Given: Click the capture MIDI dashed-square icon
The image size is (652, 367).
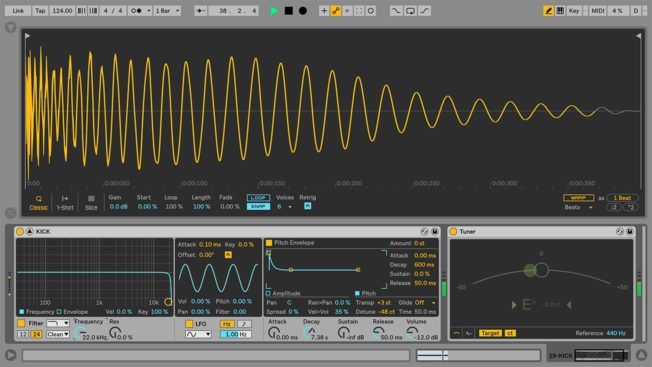Looking at the screenshot, I should (359, 11).
